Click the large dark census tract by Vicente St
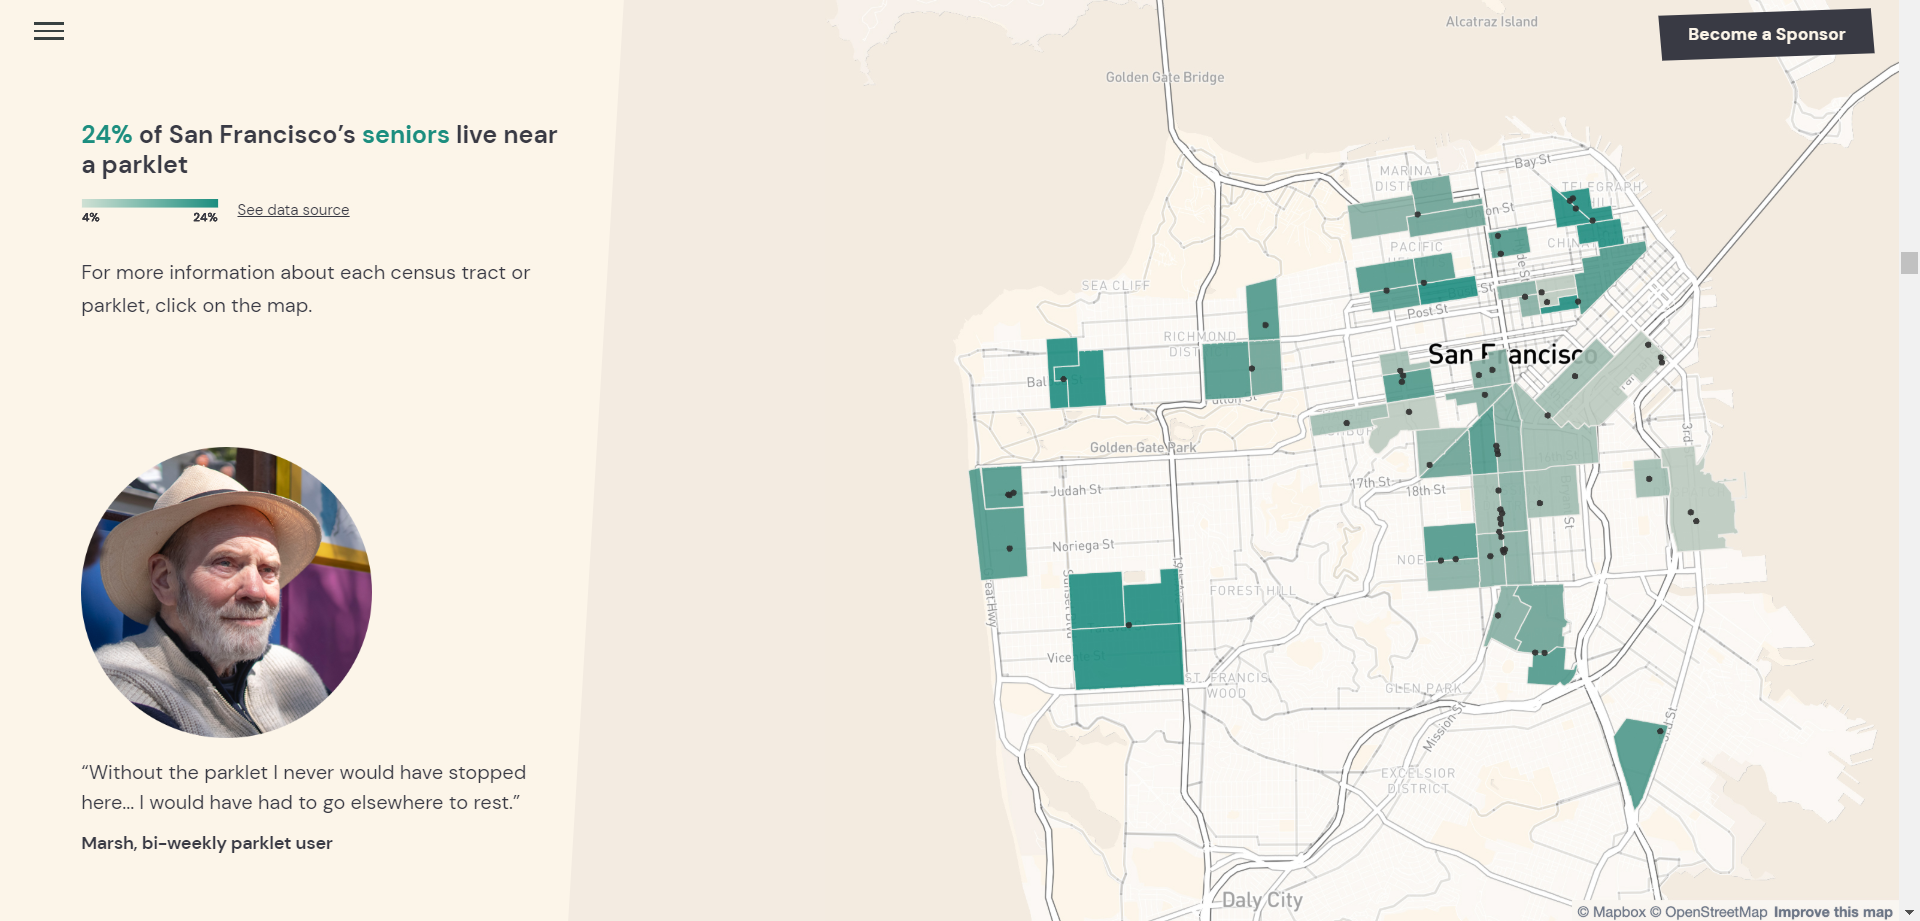This screenshot has width=1920, height=921. [x=1128, y=658]
